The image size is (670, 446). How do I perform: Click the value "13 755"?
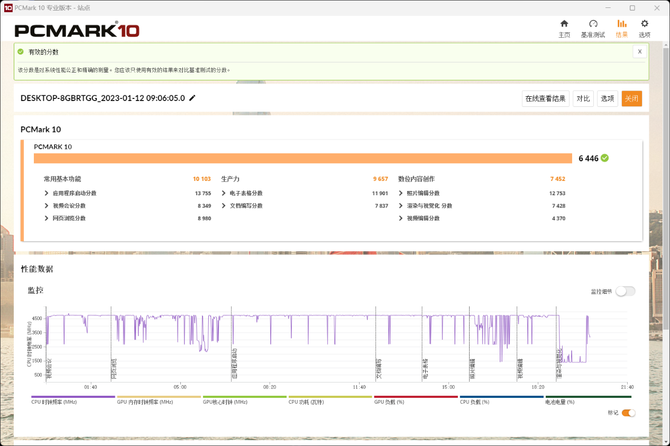[x=203, y=193]
